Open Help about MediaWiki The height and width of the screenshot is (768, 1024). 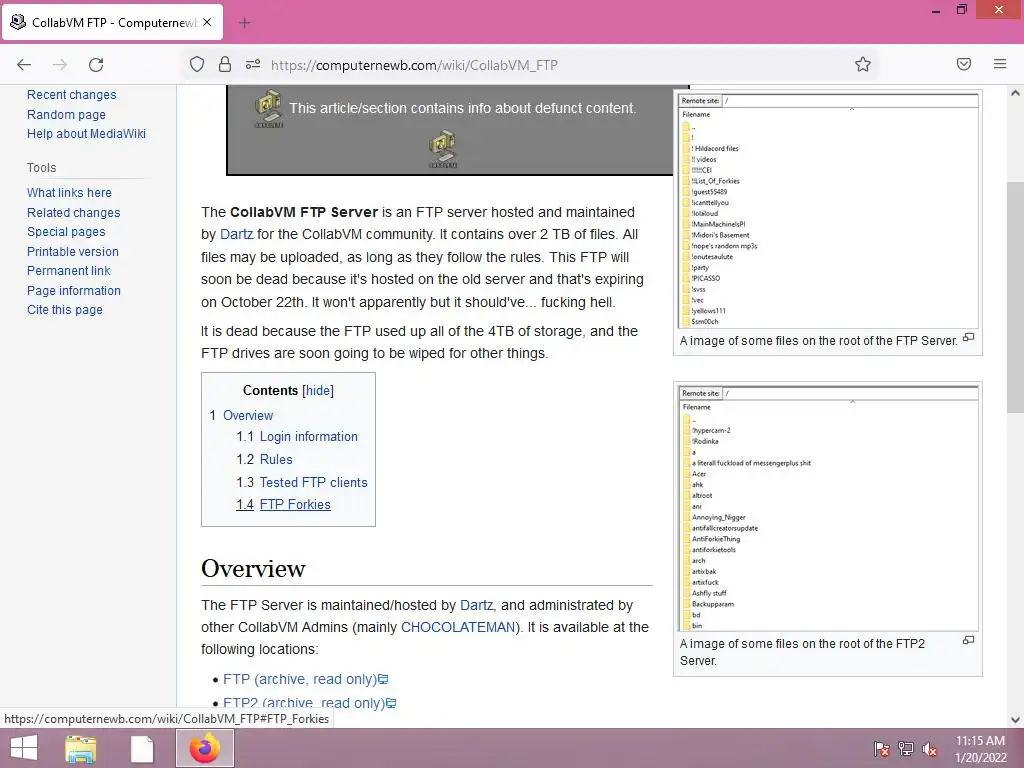click(x=86, y=134)
